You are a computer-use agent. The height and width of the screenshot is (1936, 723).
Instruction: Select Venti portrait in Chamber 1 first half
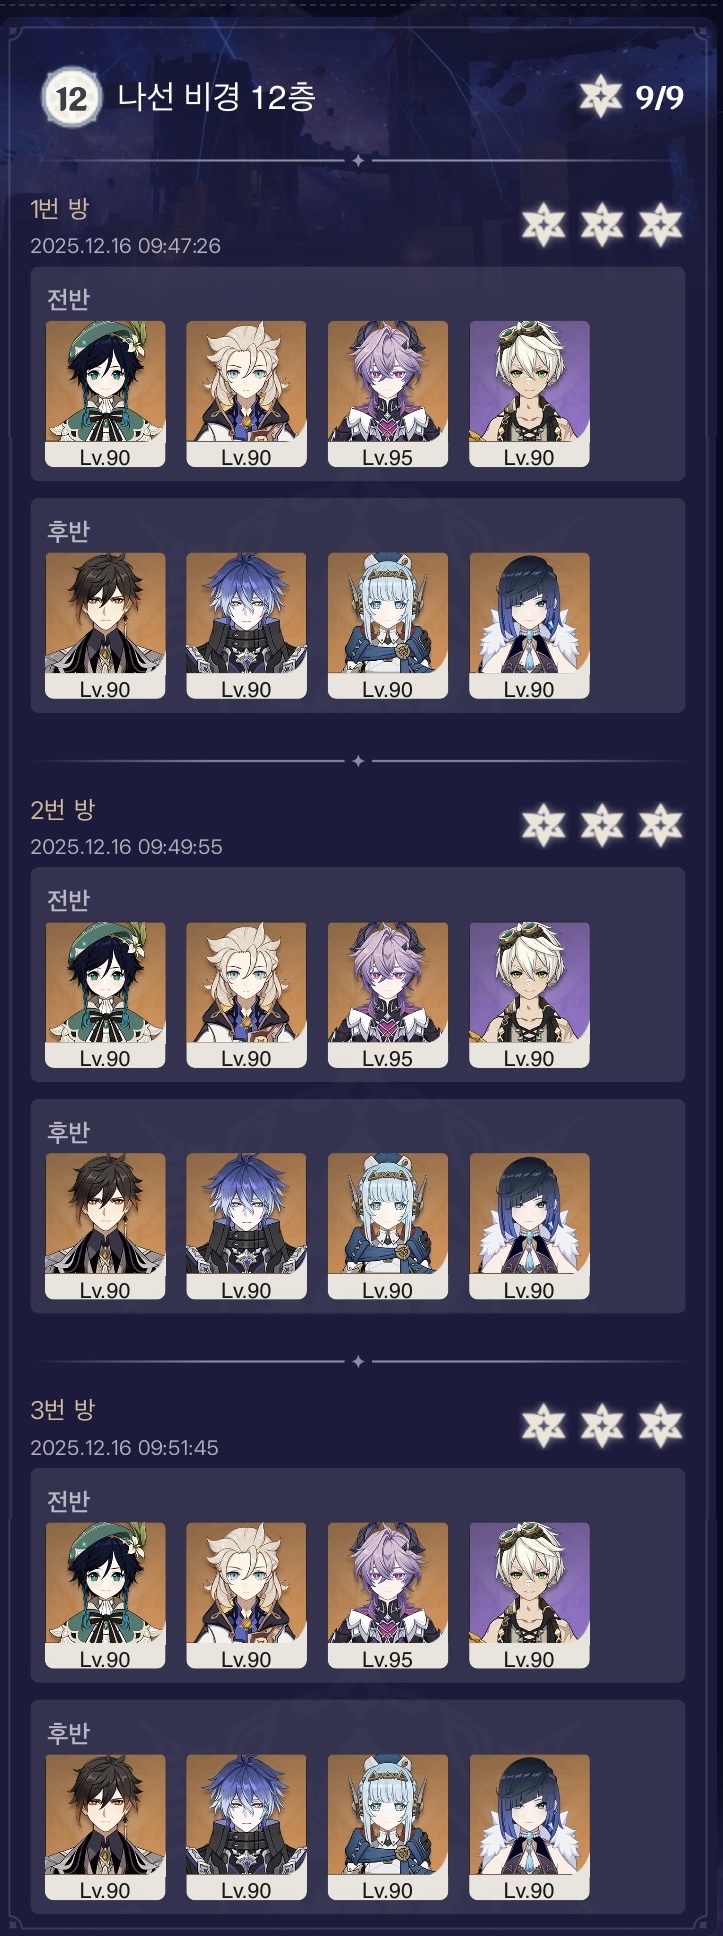pyautogui.click(x=105, y=394)
